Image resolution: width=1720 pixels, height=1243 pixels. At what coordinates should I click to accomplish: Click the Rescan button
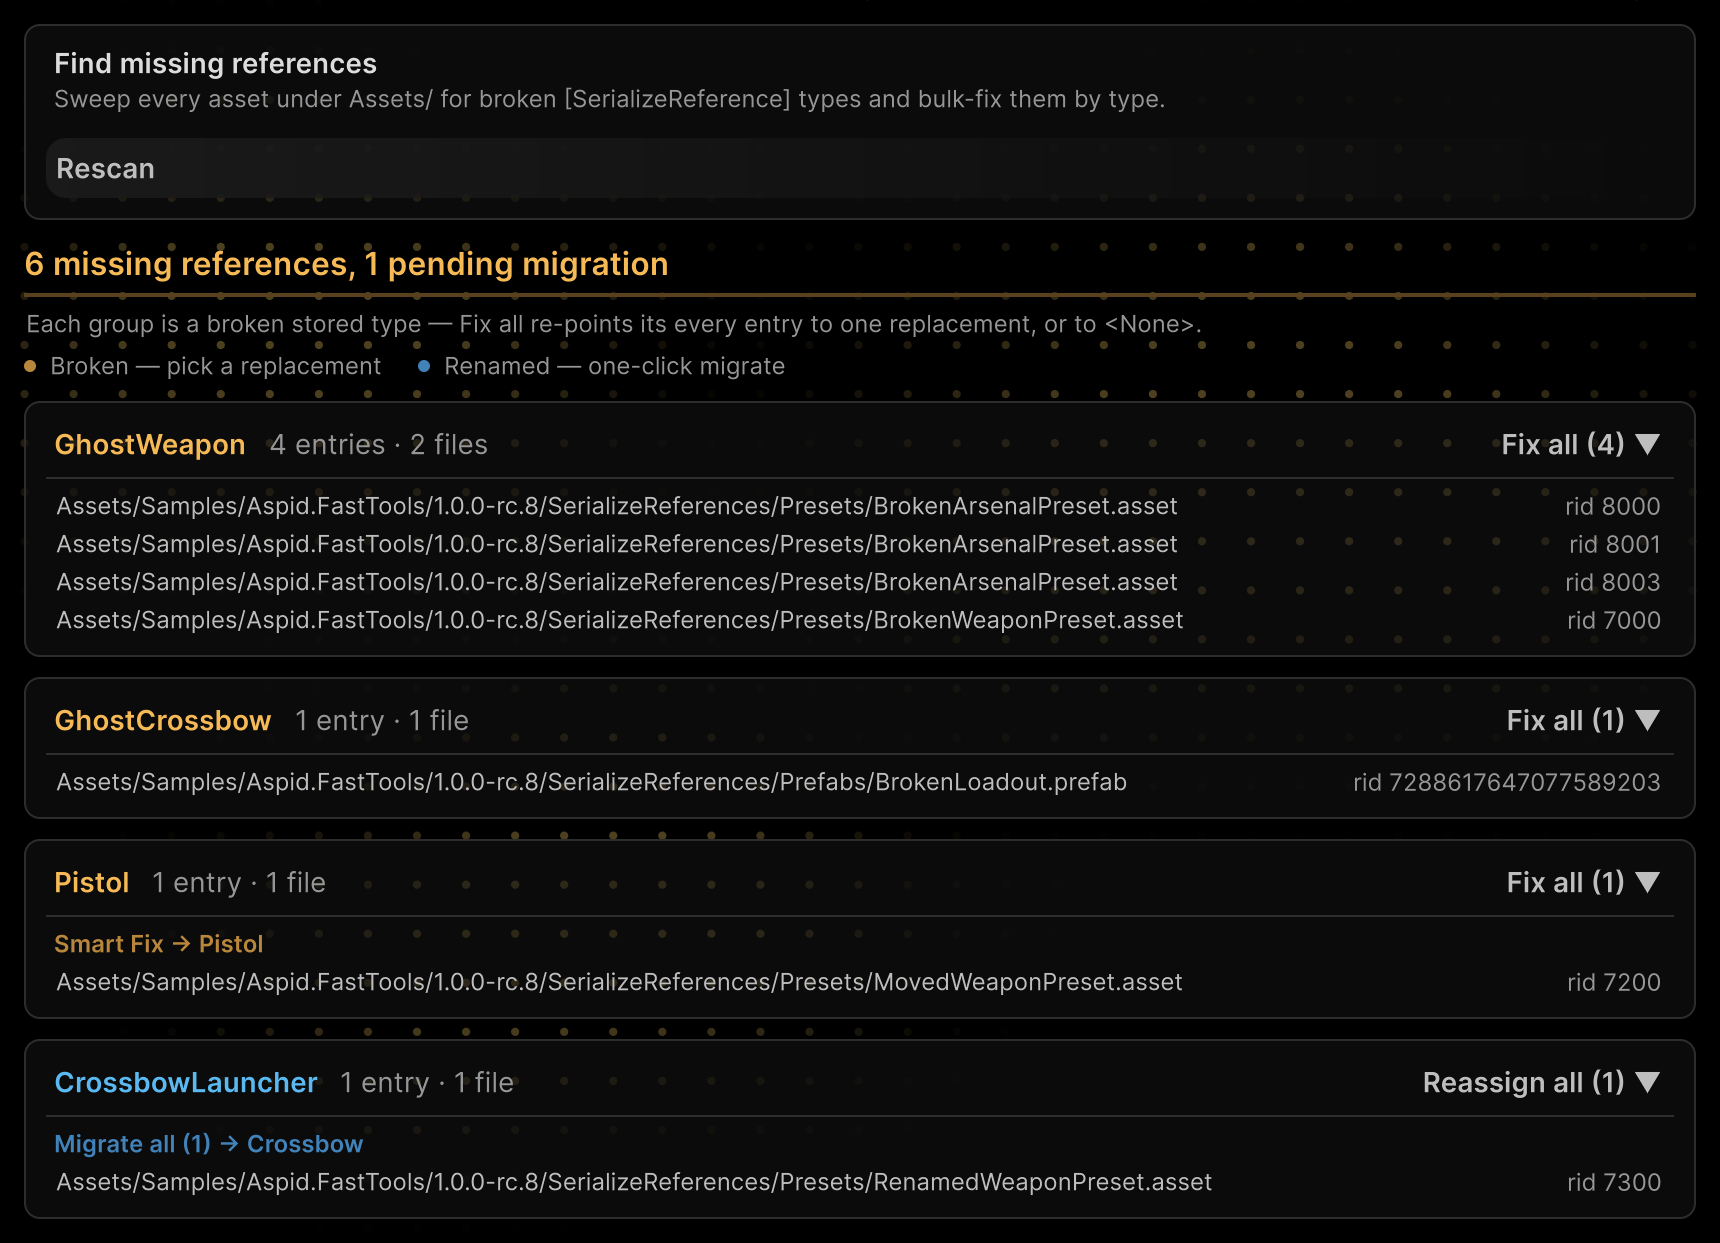point(859,168)
